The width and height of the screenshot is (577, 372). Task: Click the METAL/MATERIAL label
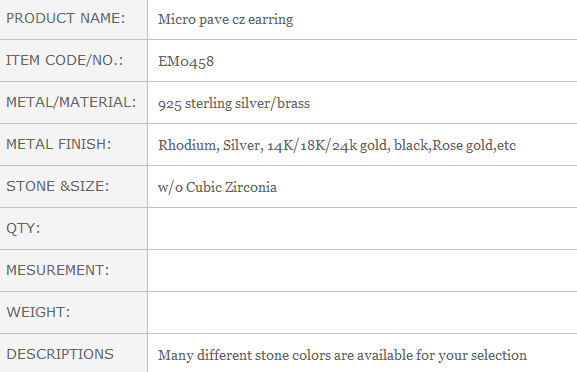coord(71,102)
